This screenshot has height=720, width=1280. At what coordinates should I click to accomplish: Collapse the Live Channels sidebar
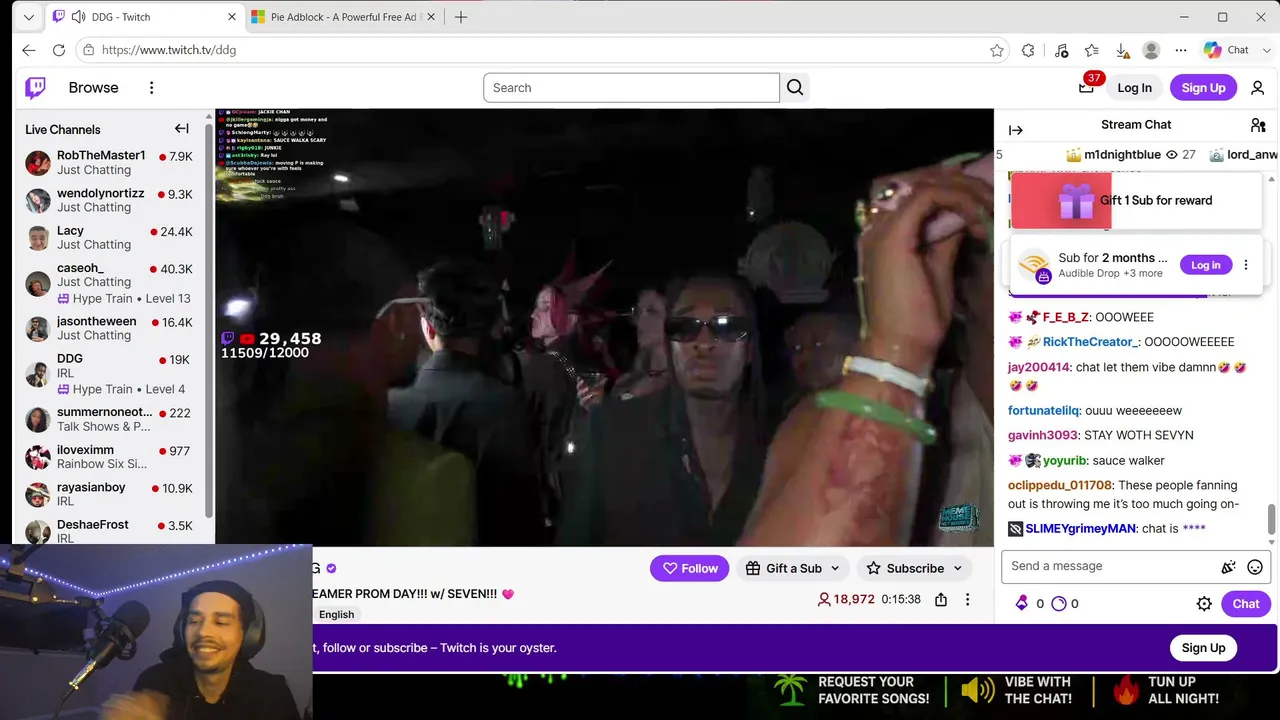point(182,129)
